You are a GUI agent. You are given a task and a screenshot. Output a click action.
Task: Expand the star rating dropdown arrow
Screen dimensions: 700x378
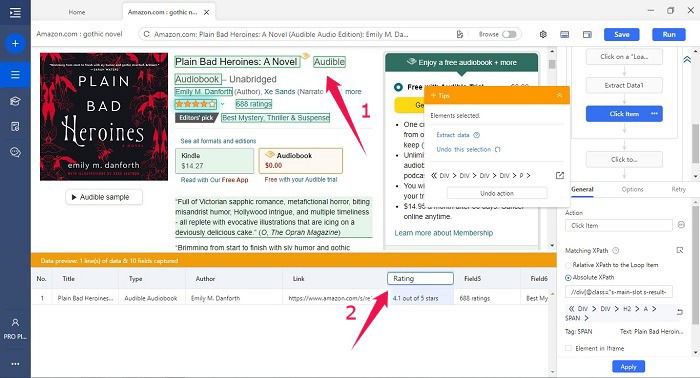pyautogui.click(x=222, y=104)
